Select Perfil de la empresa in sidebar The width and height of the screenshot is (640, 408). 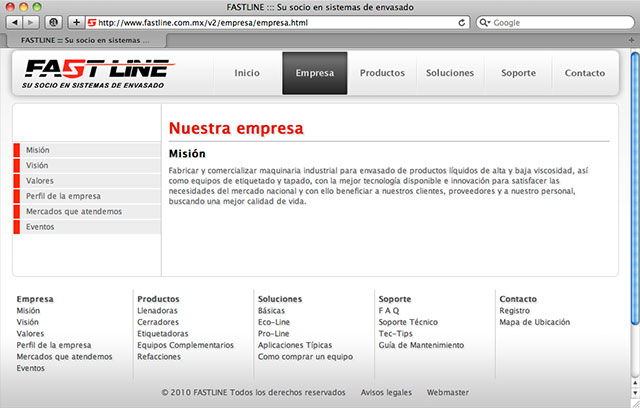tap(87, 196)
